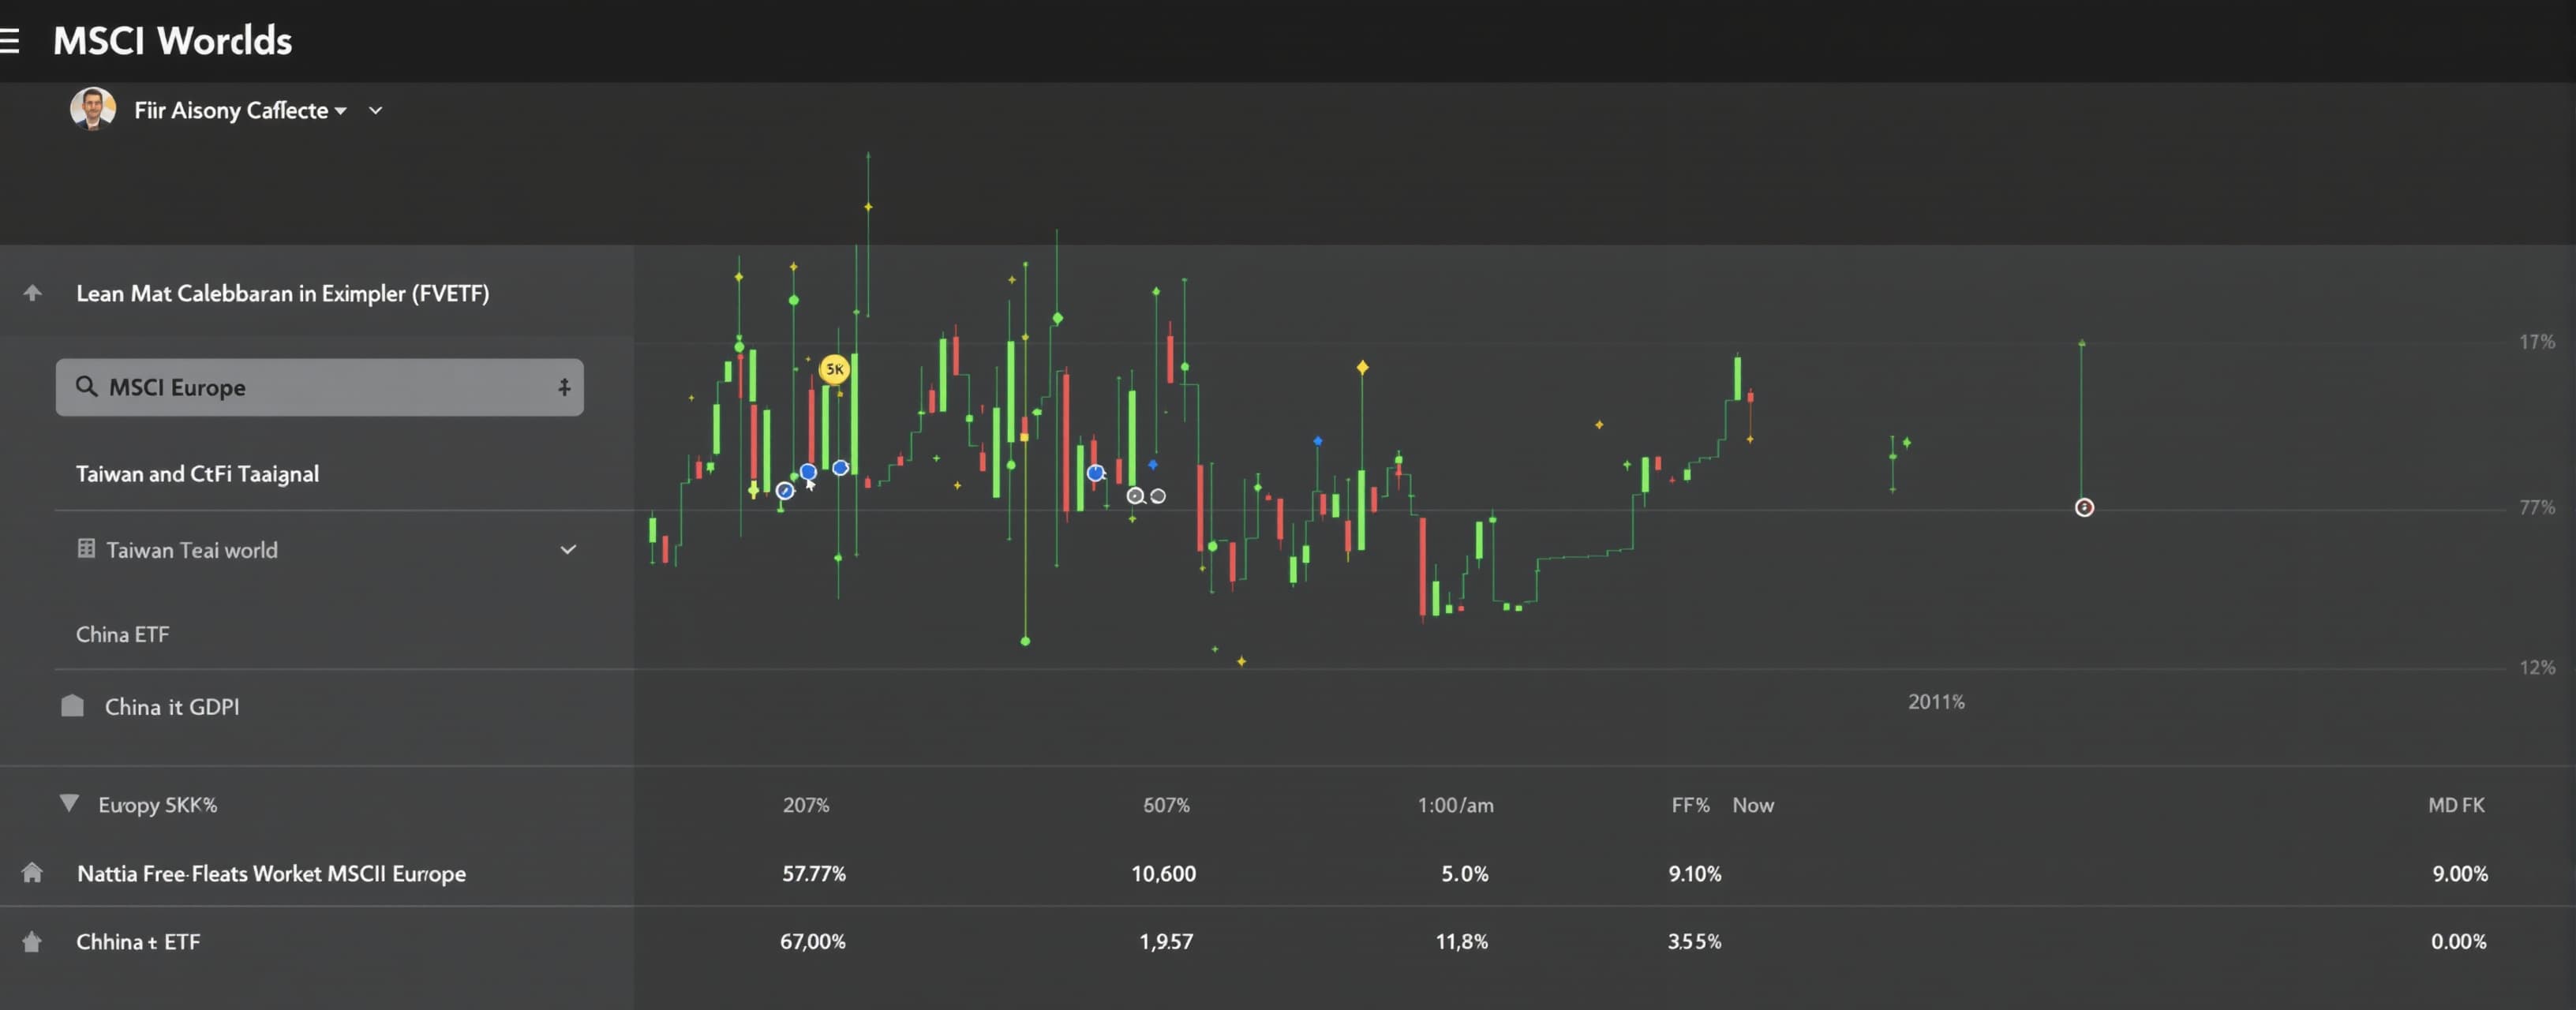Click the 57.77% cell
Screen dimensions: 2576x1010
(x=814, y=874)
